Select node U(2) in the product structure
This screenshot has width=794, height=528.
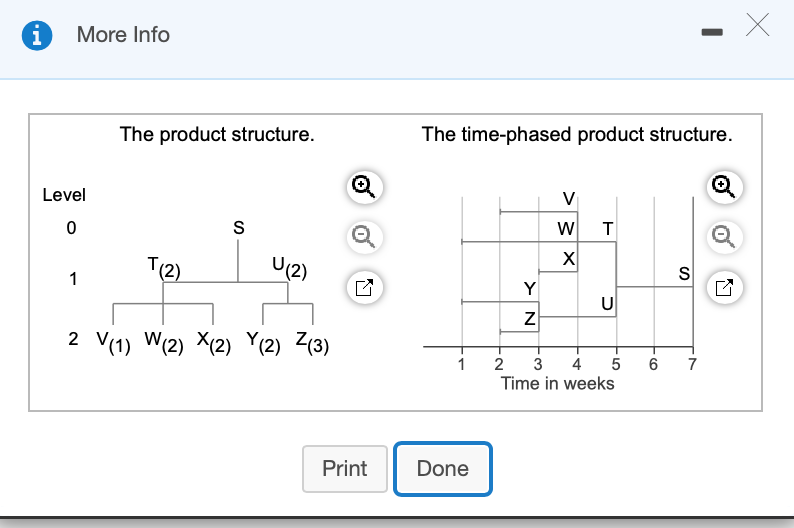(x=288, y=268)
